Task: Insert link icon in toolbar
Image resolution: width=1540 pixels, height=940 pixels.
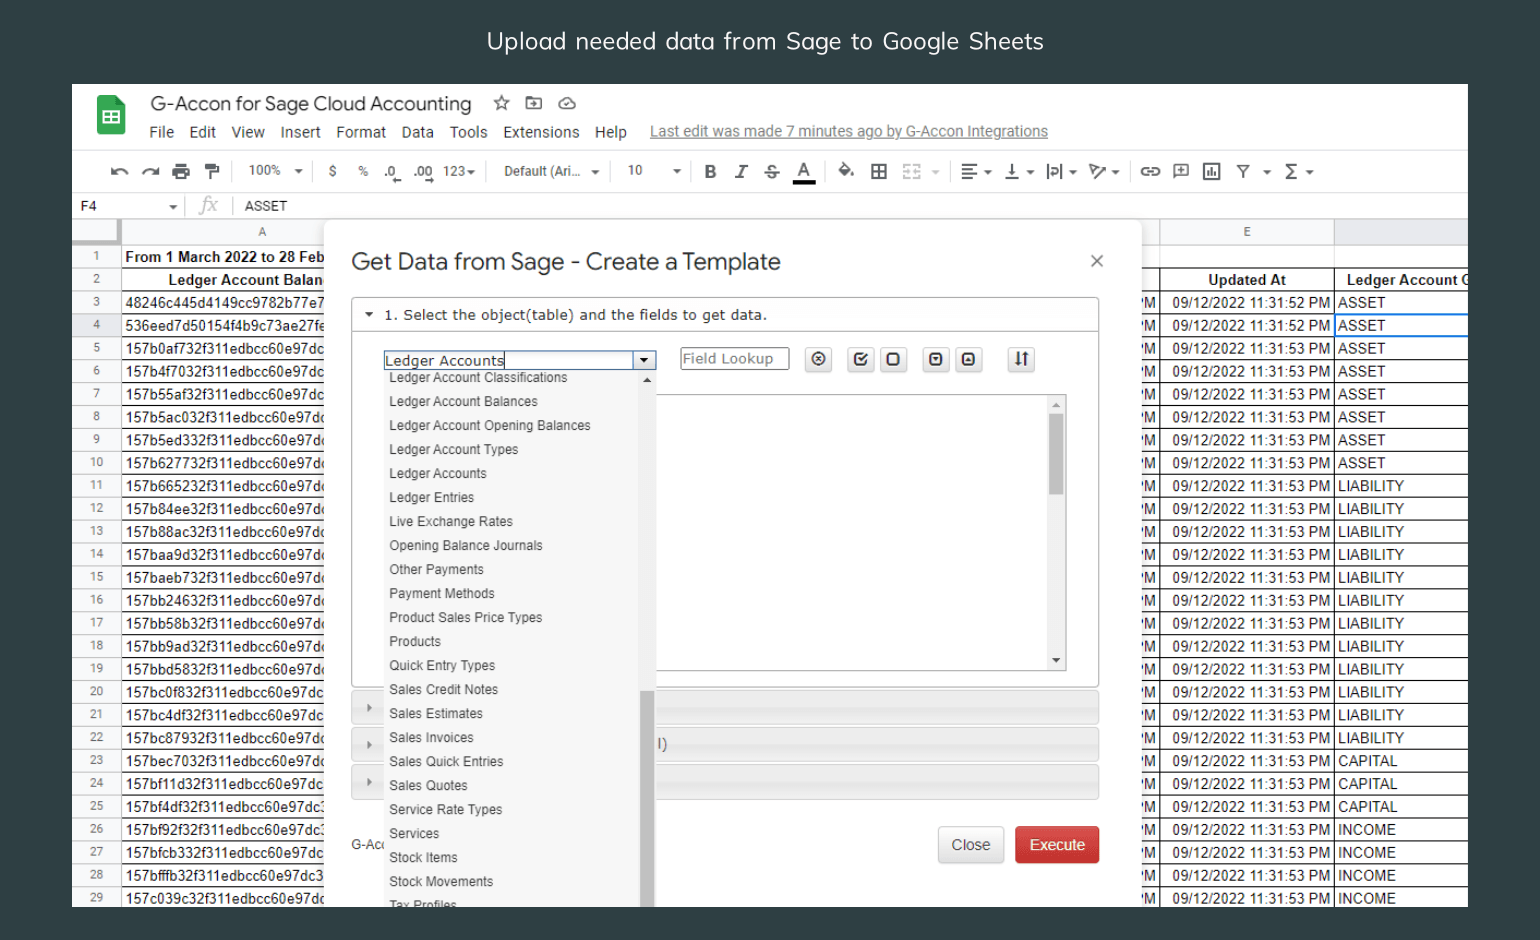Action: click(x=1150, y=172)
